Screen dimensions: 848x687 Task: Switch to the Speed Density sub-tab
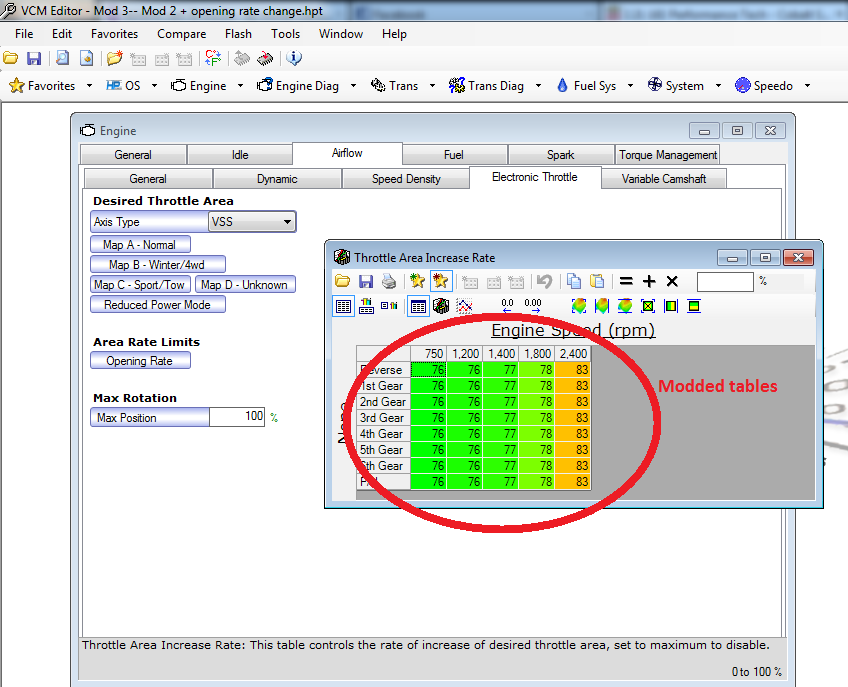[x=406, y=179]
